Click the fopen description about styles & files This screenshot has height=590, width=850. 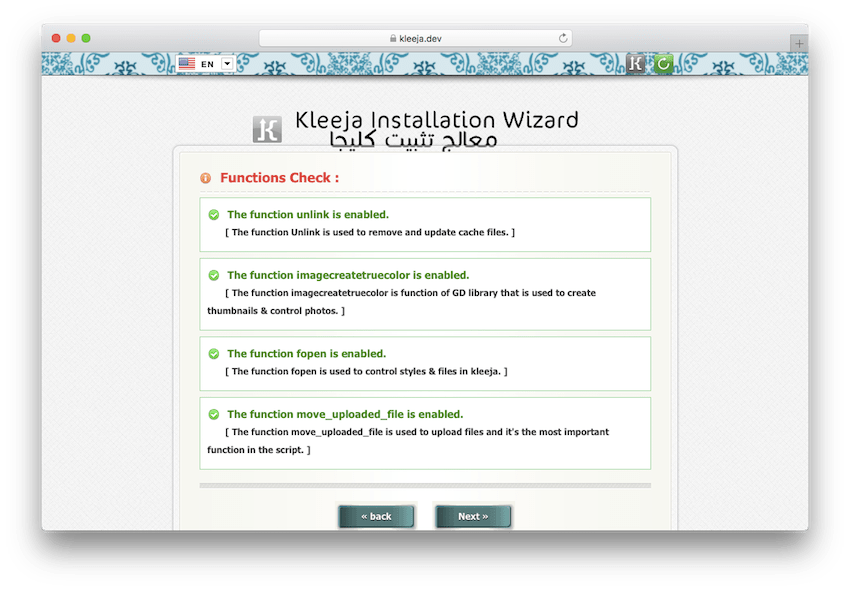pyautogui.click(x=366, y=371)
